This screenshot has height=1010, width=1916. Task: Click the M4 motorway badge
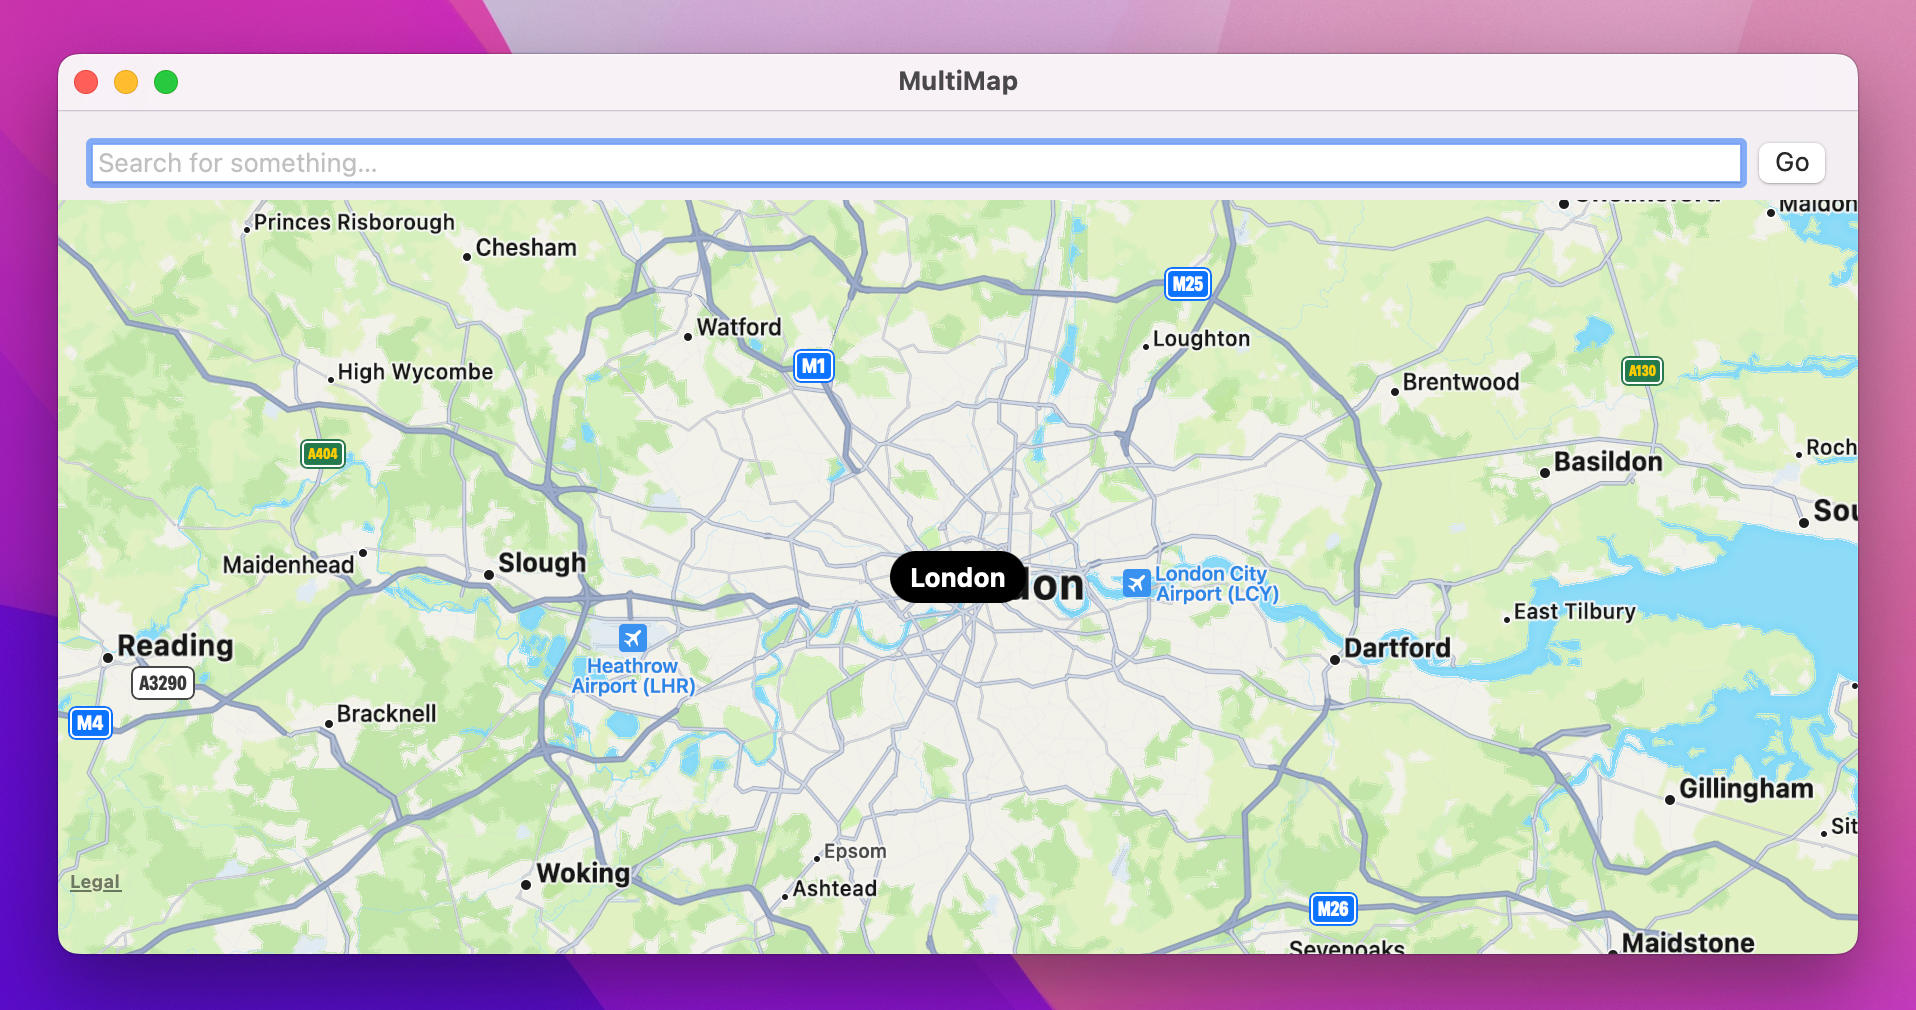tap(90, 723)
